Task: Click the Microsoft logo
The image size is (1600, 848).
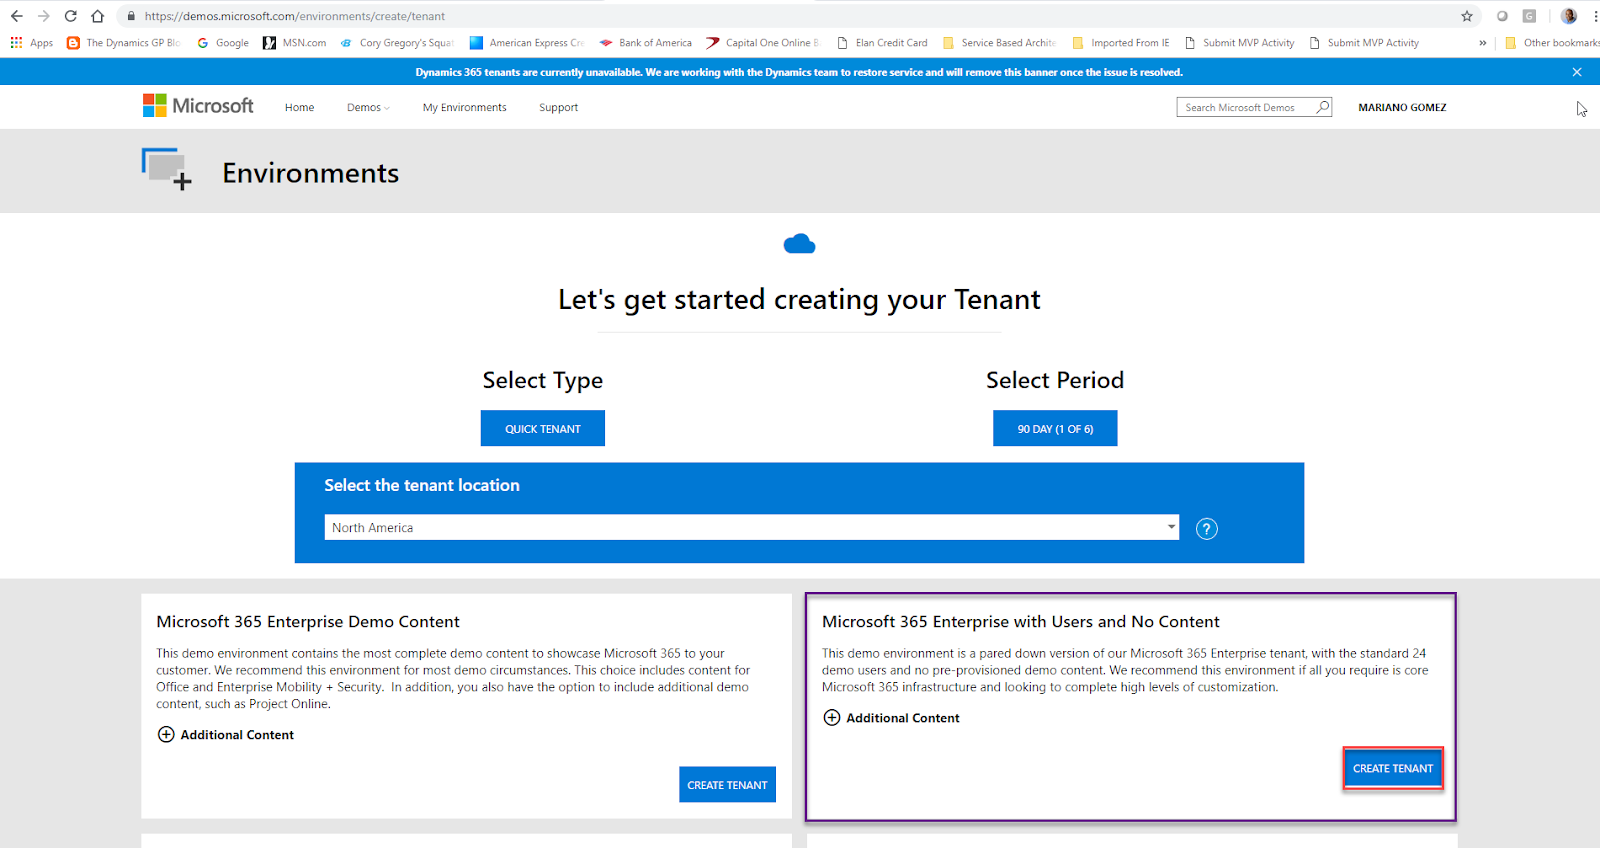Action: [x=198, y=106]
